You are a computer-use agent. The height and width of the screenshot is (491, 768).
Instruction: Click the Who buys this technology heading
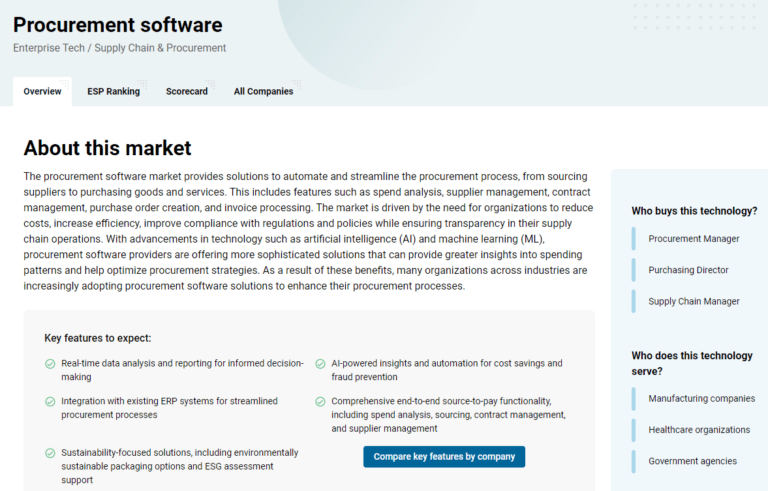(x=694, y=211)
